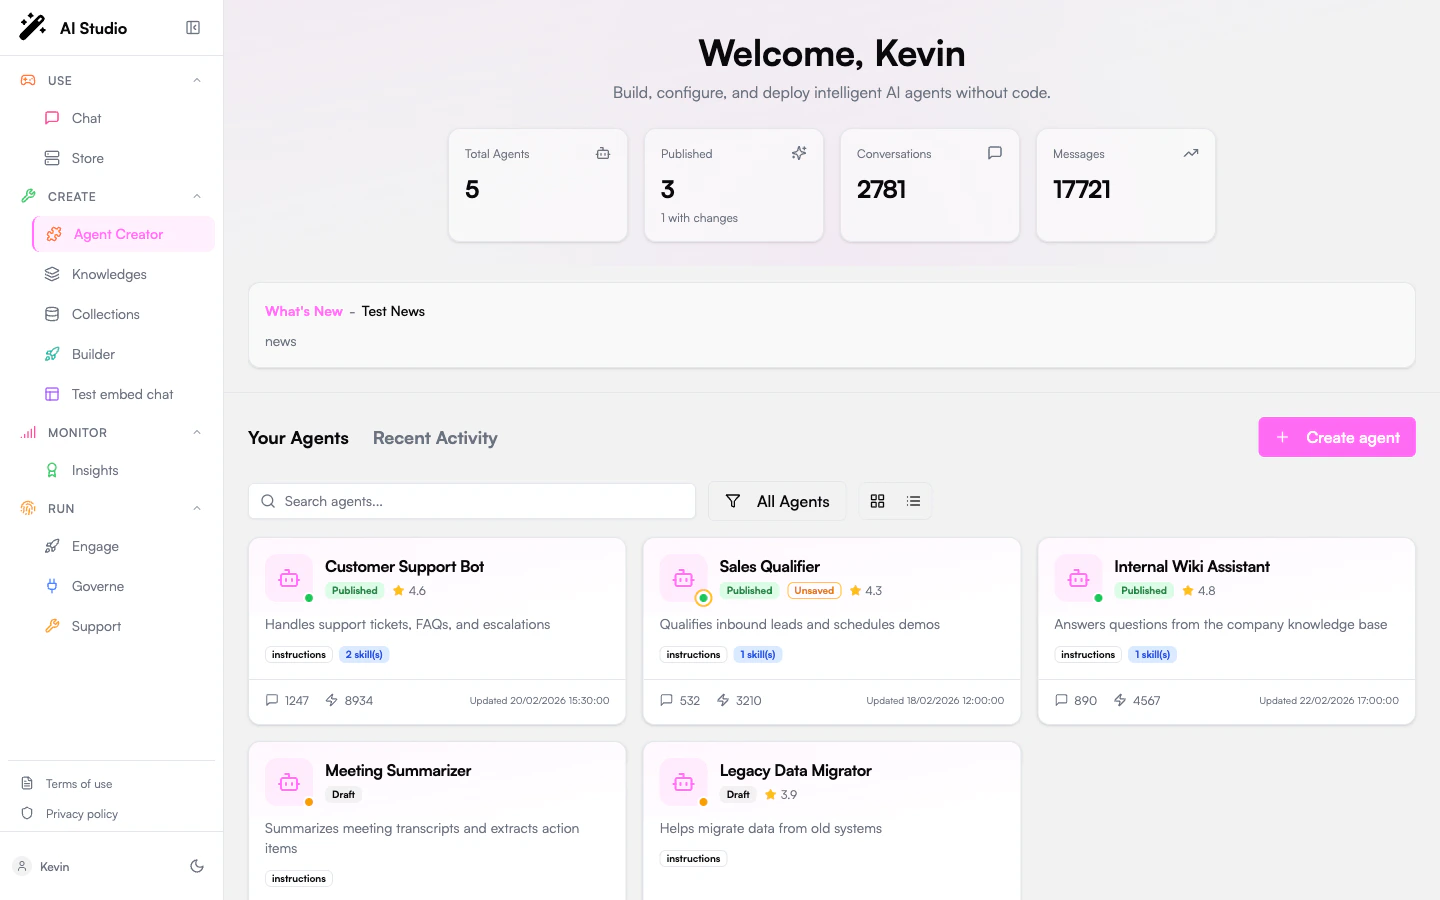1440x900 pixels.
Task: Click the AI Studio magic wand logo
Action: coord(33,27)
